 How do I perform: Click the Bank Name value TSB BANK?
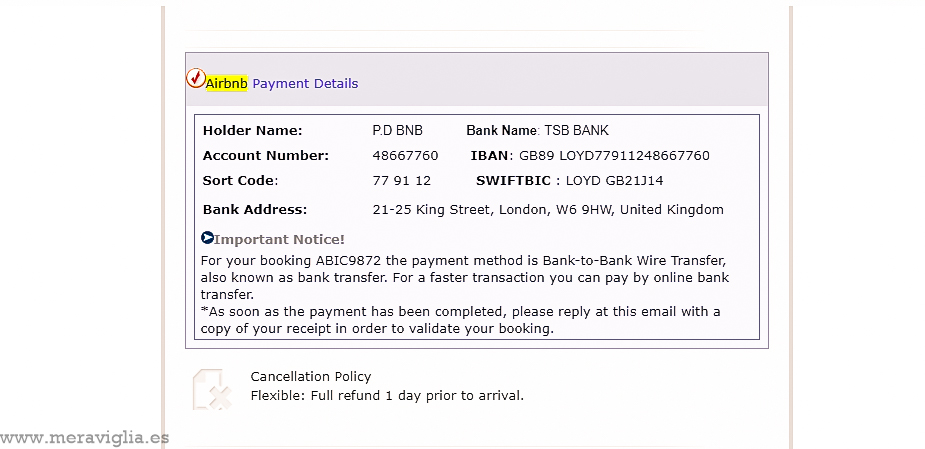click(x=576, y=130)
